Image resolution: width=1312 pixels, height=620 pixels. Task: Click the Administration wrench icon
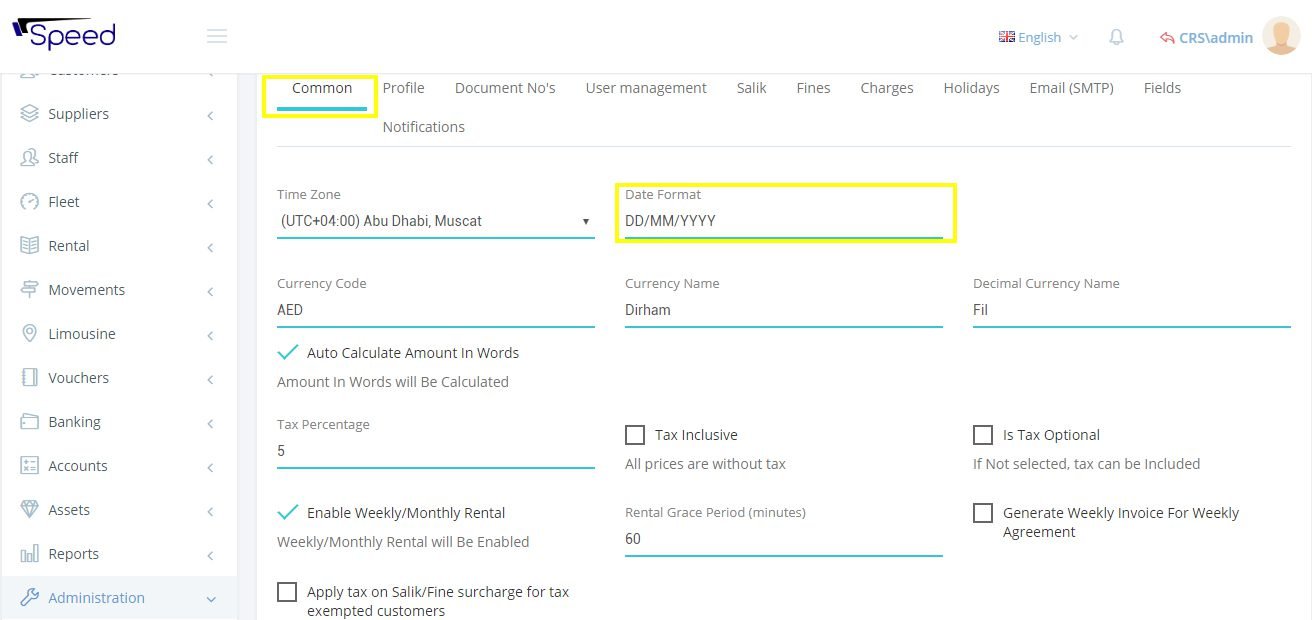[30, 598]
